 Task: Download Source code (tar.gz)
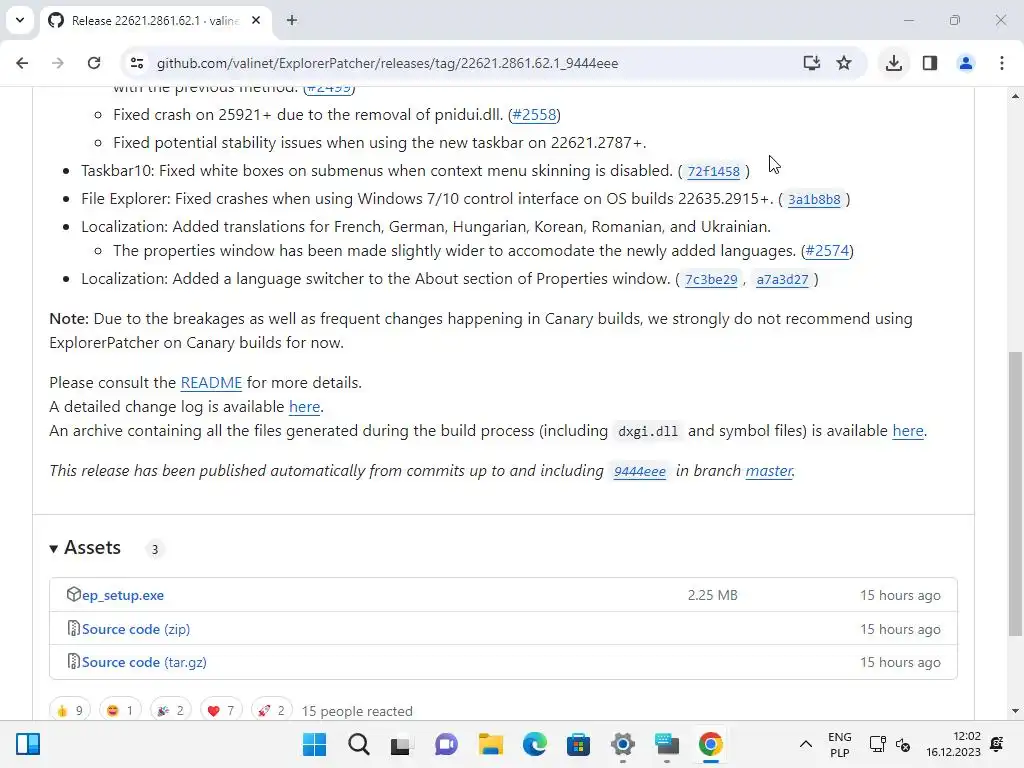[x=144, y=662]
